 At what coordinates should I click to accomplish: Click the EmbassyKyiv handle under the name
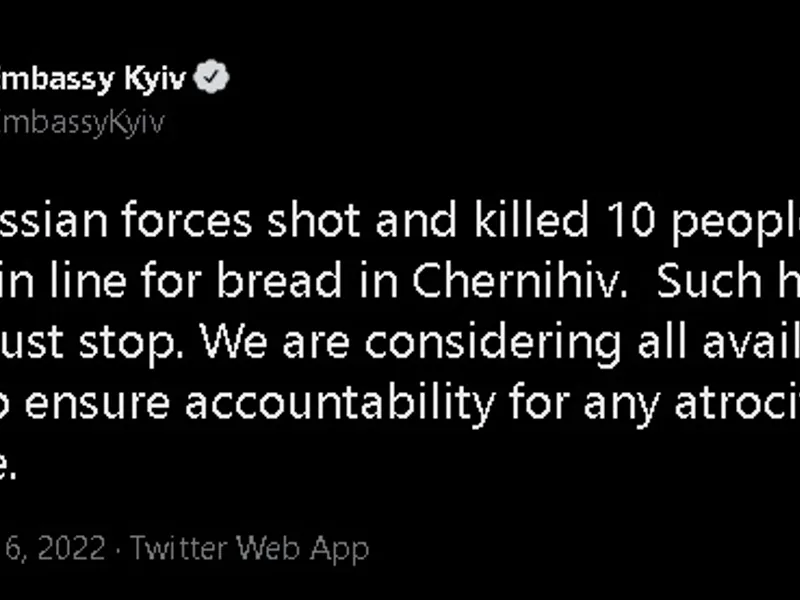point(82,122)
